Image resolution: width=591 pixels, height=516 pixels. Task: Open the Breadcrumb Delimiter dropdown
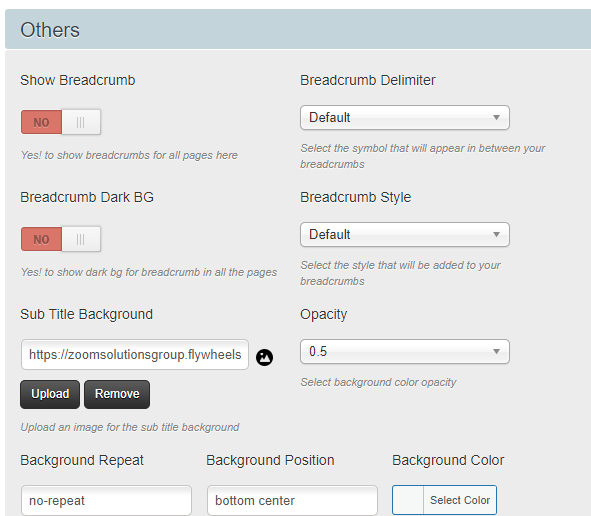coord(405,118)
